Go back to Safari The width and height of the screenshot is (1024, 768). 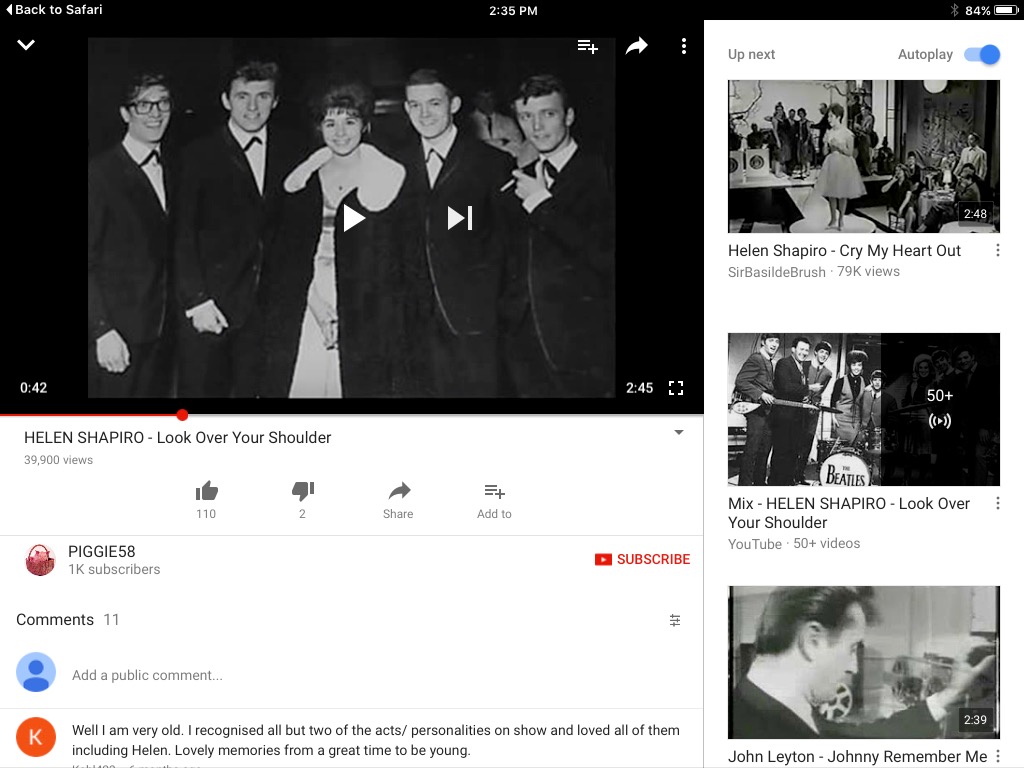[x=54, y=10]
